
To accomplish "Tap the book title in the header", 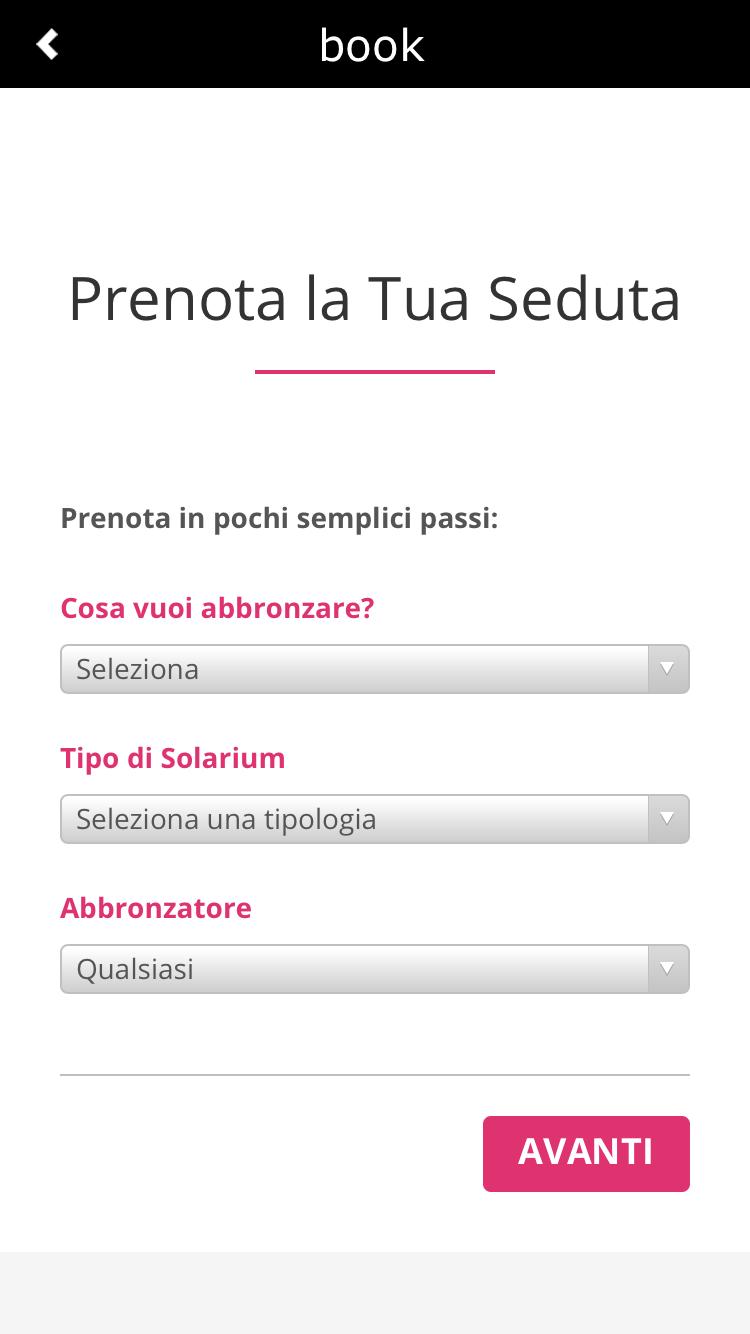I will point(372,45).
